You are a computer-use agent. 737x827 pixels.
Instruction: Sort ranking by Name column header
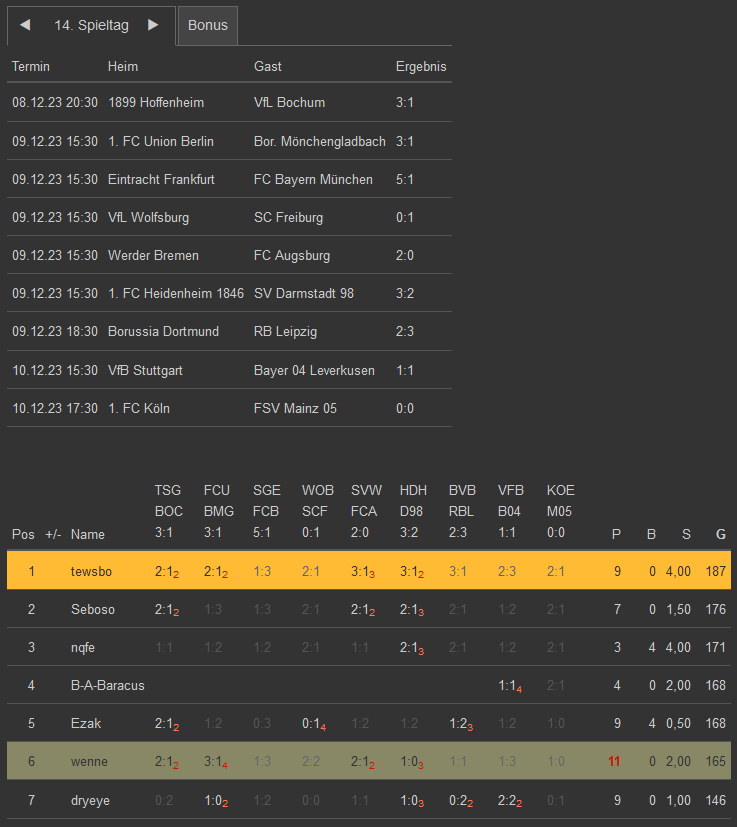88,534
